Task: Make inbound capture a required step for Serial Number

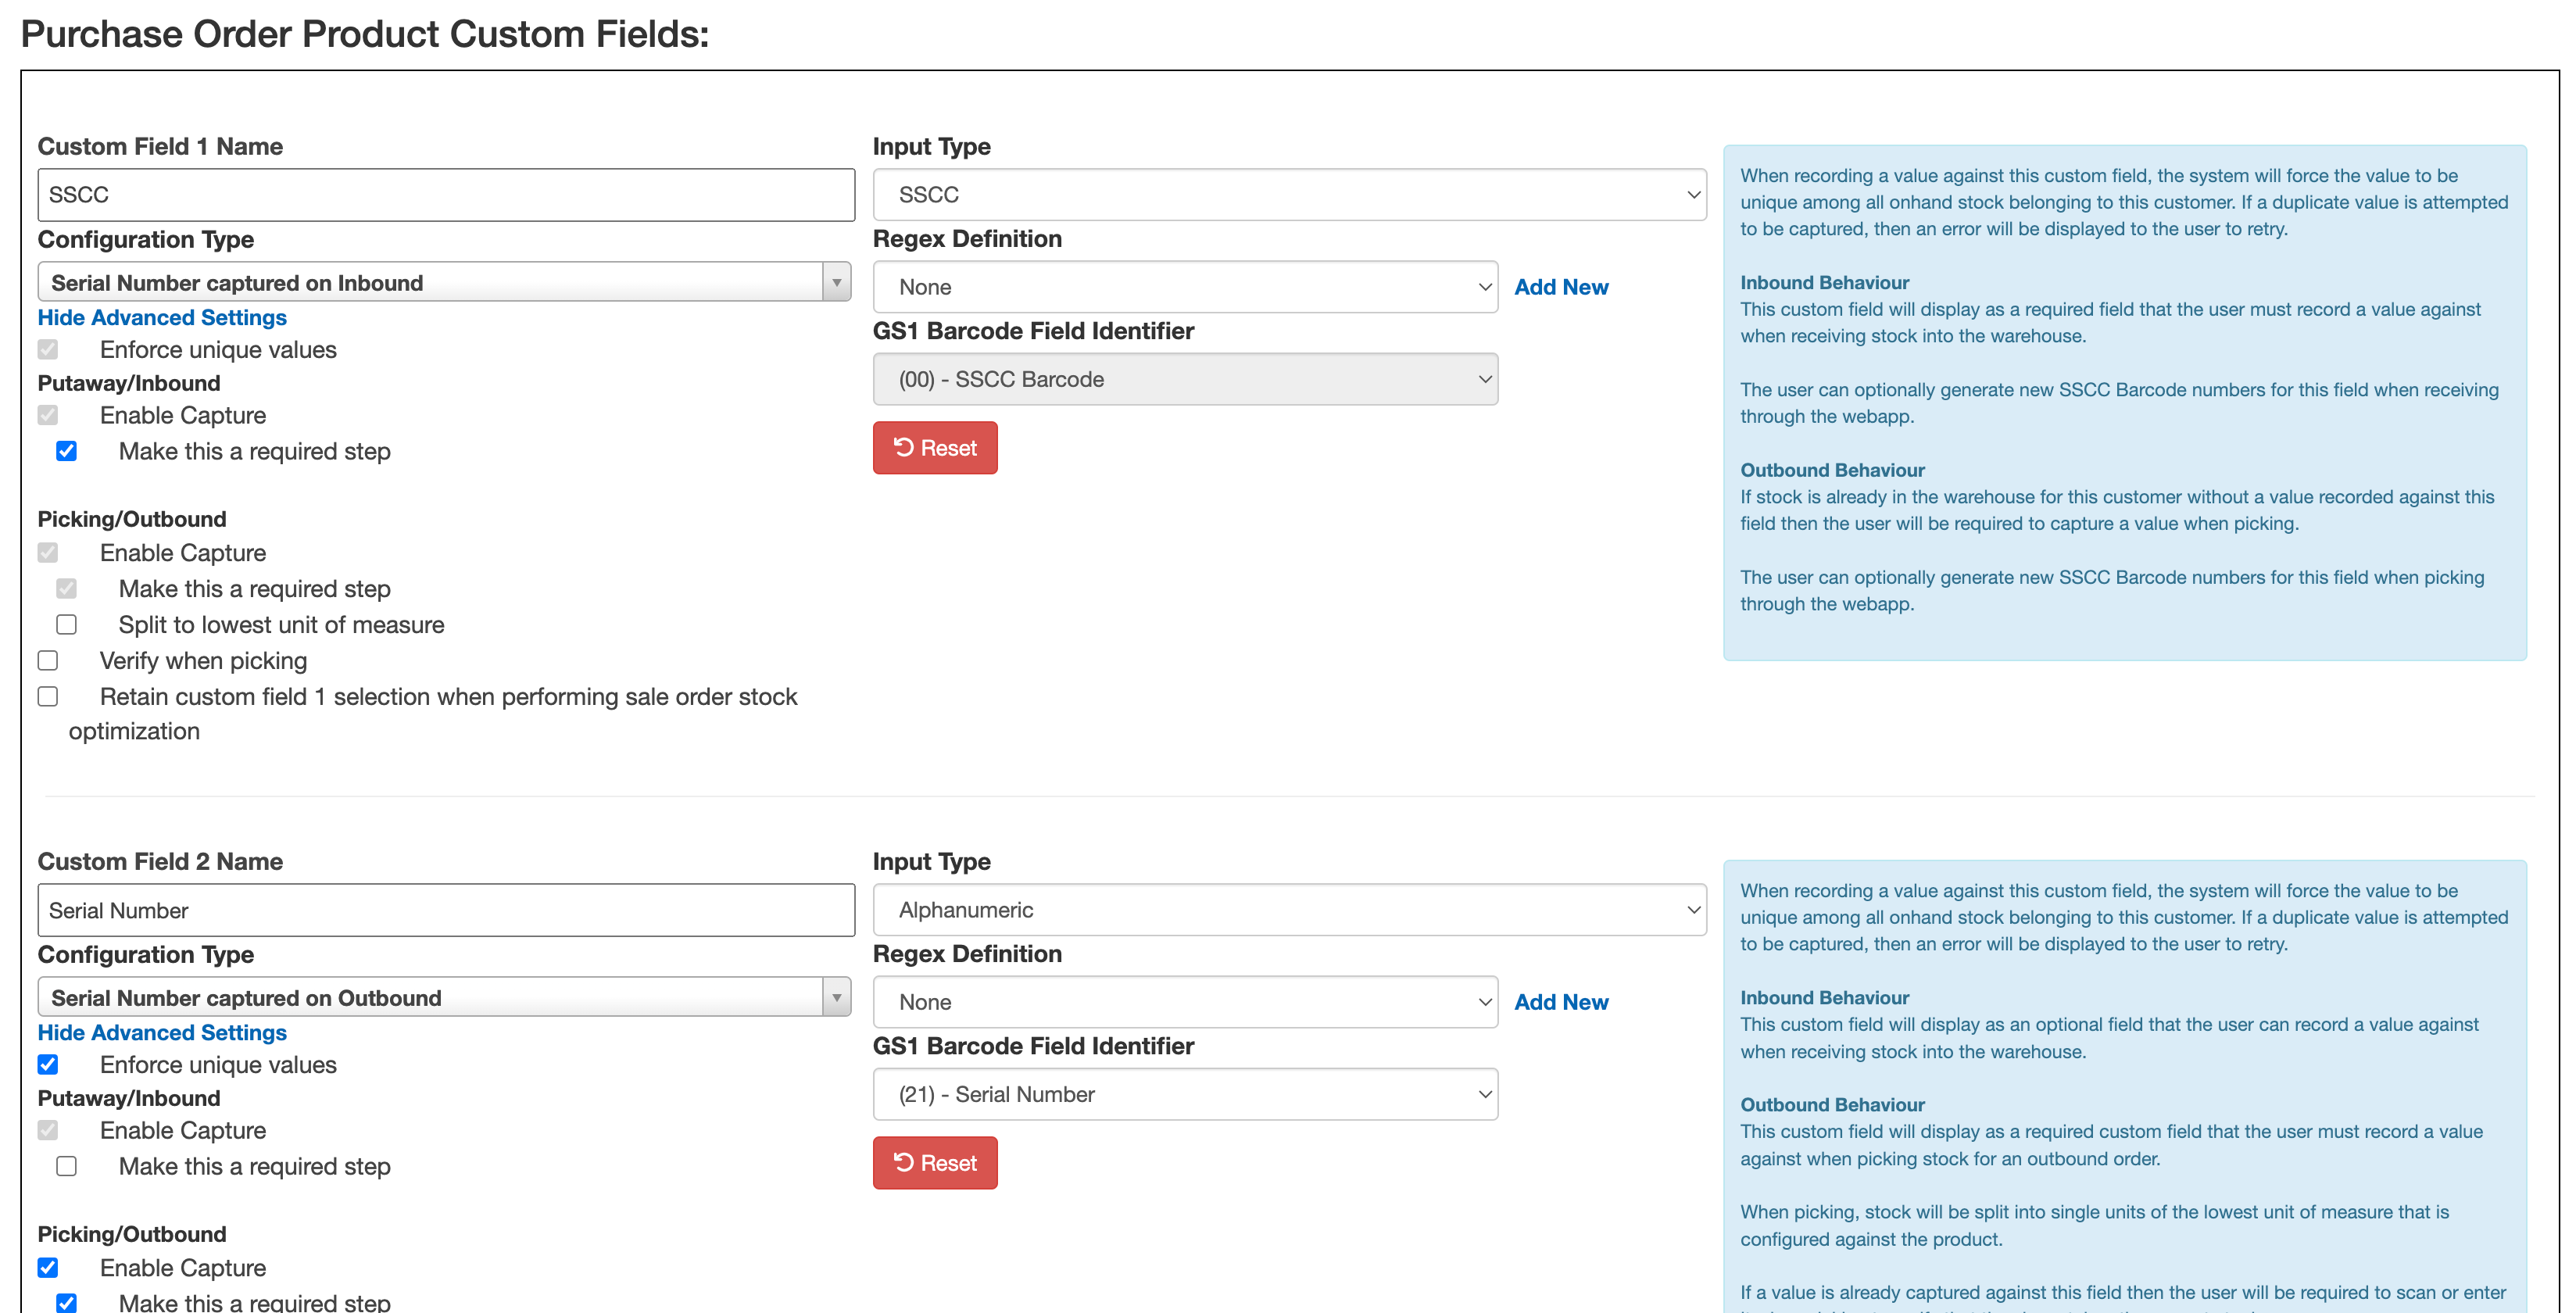Action: [x=66, y=1166]
